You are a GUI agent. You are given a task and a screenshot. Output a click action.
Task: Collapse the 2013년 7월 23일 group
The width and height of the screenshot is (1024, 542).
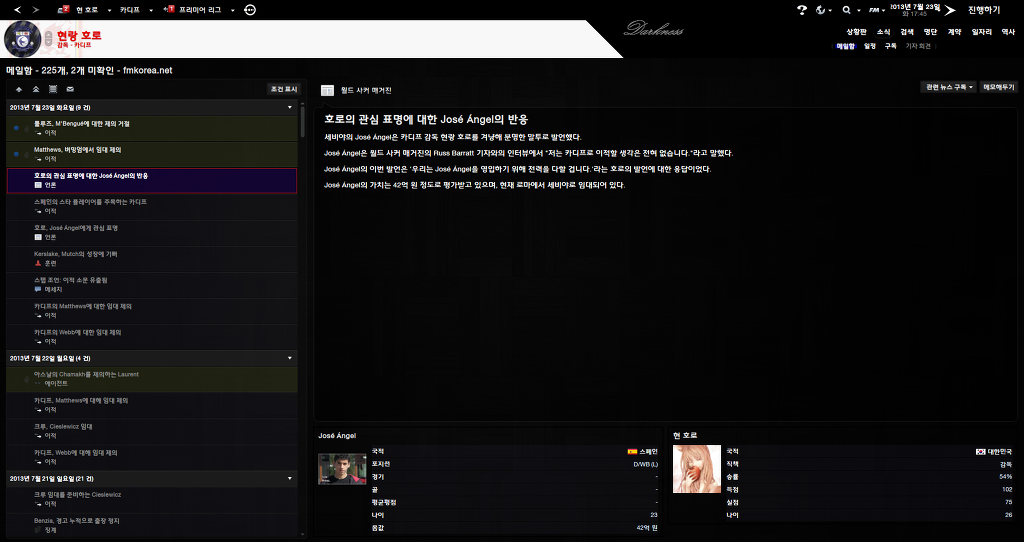pos(290,107)
